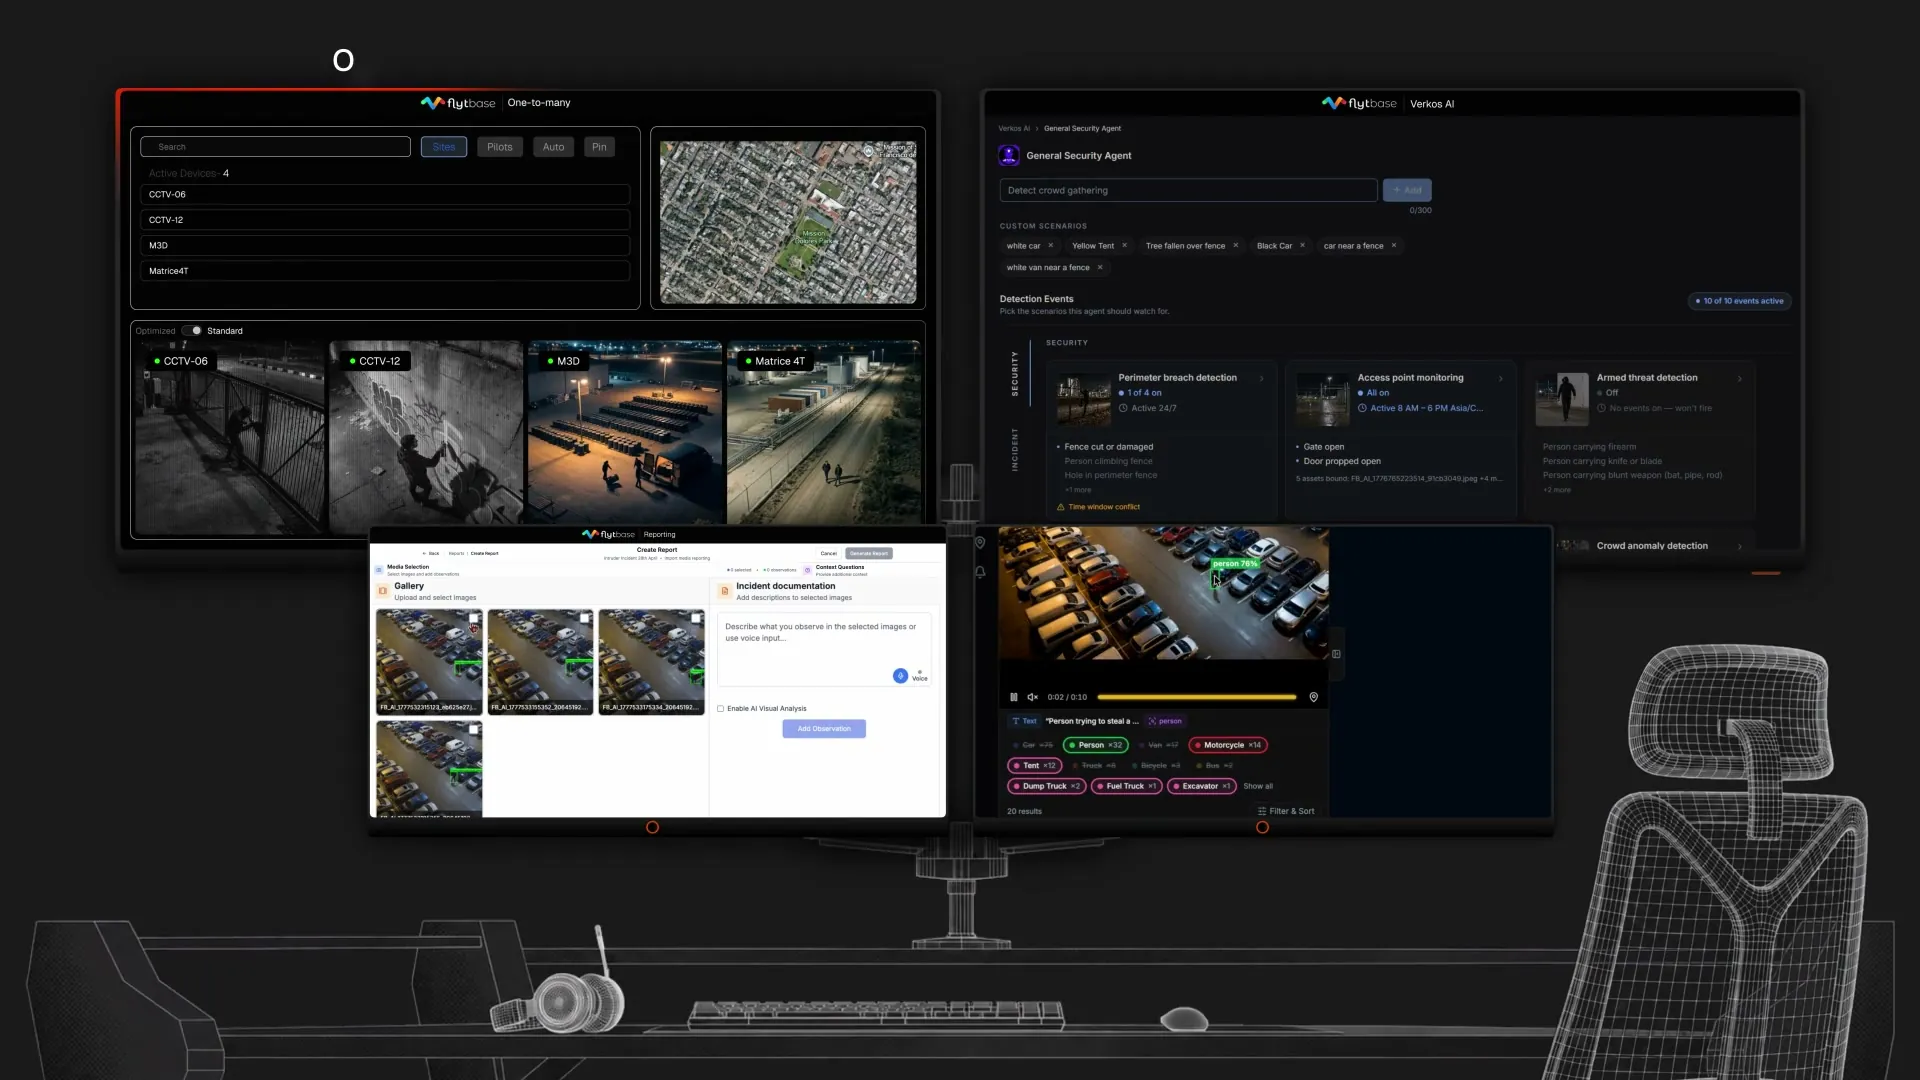Click the map pin icon above the notification bell
Image resolution: width=1920 pixels, height=1080 pixels.
coord(980,542)
